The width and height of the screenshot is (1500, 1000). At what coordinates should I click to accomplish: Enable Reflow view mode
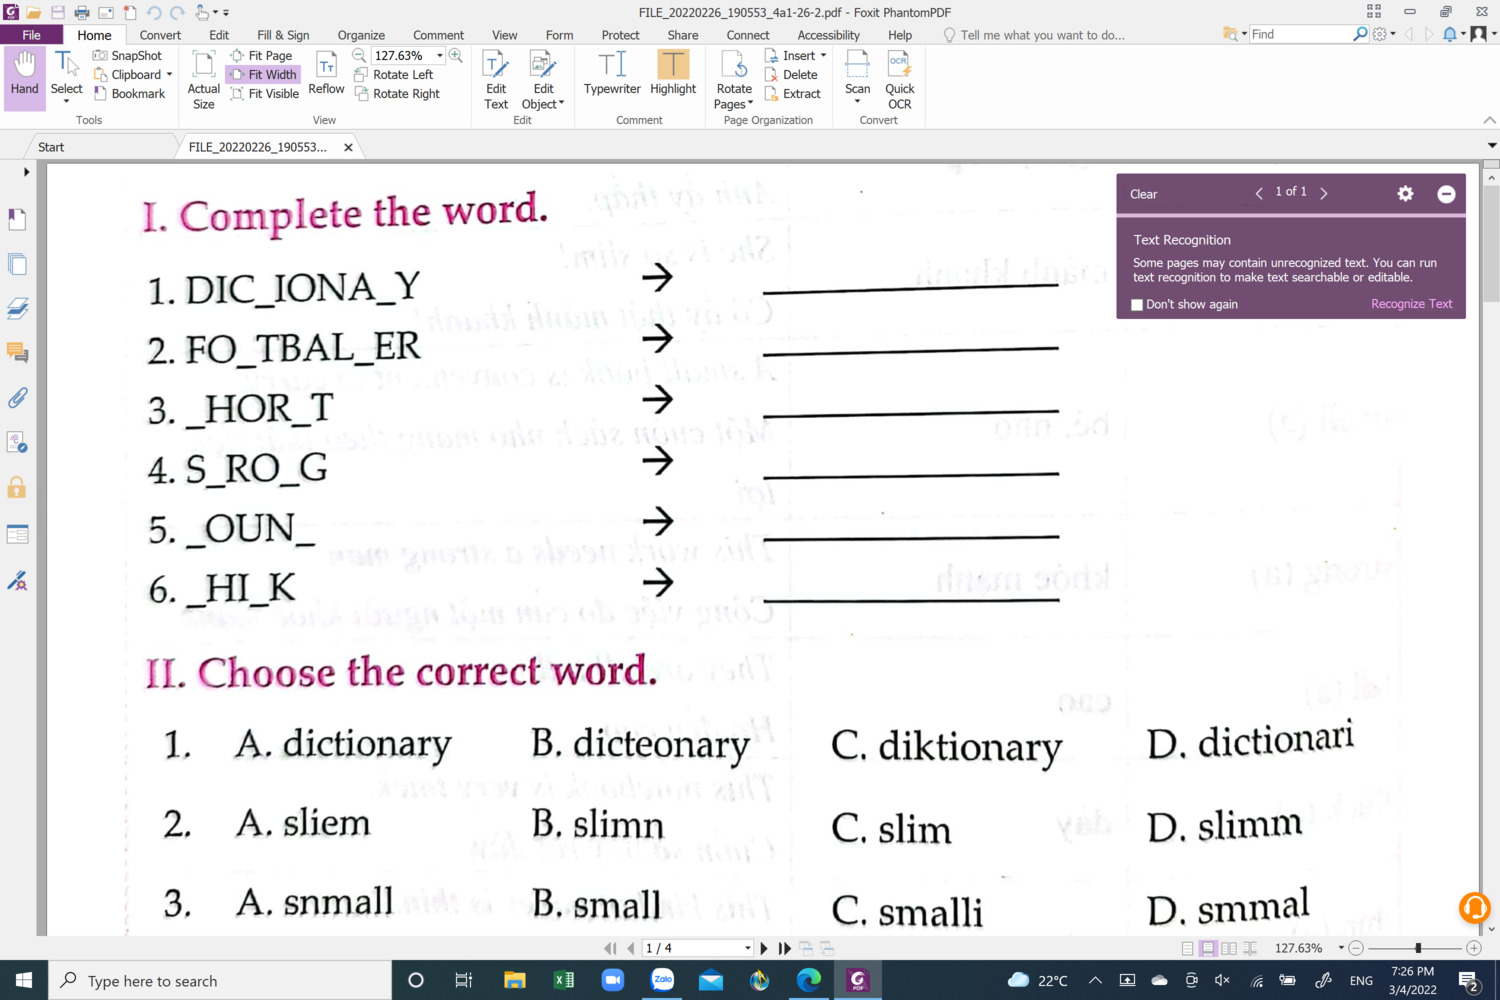[326, 75]
